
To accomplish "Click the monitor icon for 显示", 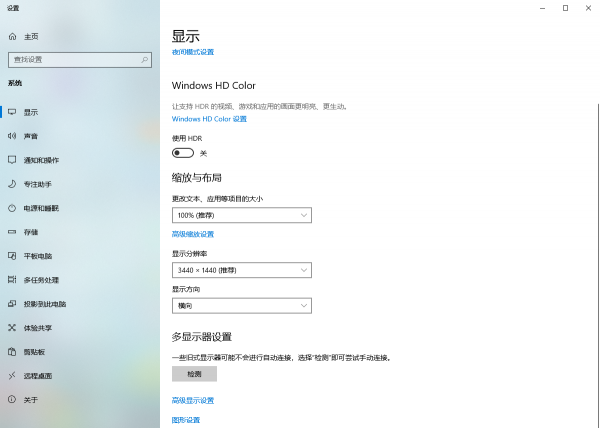I will [12, 112].
